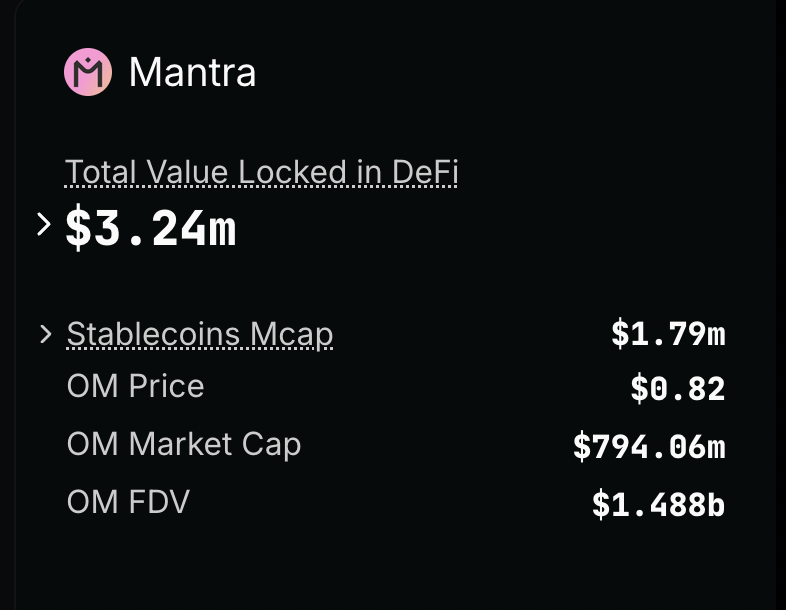Click the $794.06m market cap value
Screen dimensions: 786x610
point(649,446)
